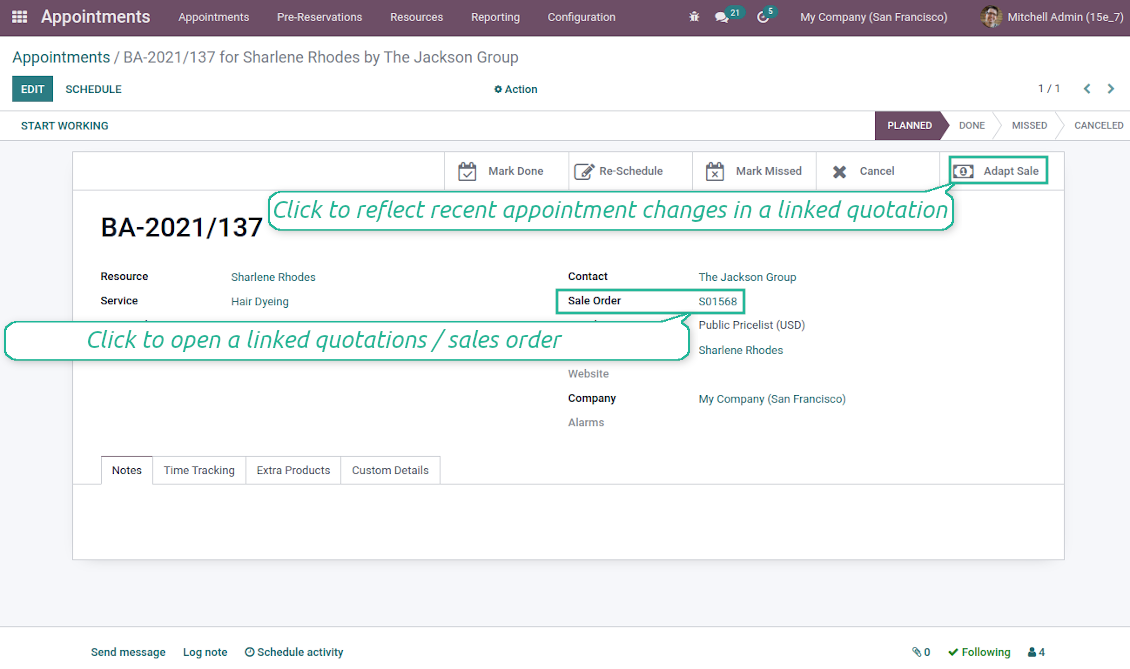
Task: Click the 1 / 1 pager counter
Action: pyautogui.click(x=1049, y=89)
